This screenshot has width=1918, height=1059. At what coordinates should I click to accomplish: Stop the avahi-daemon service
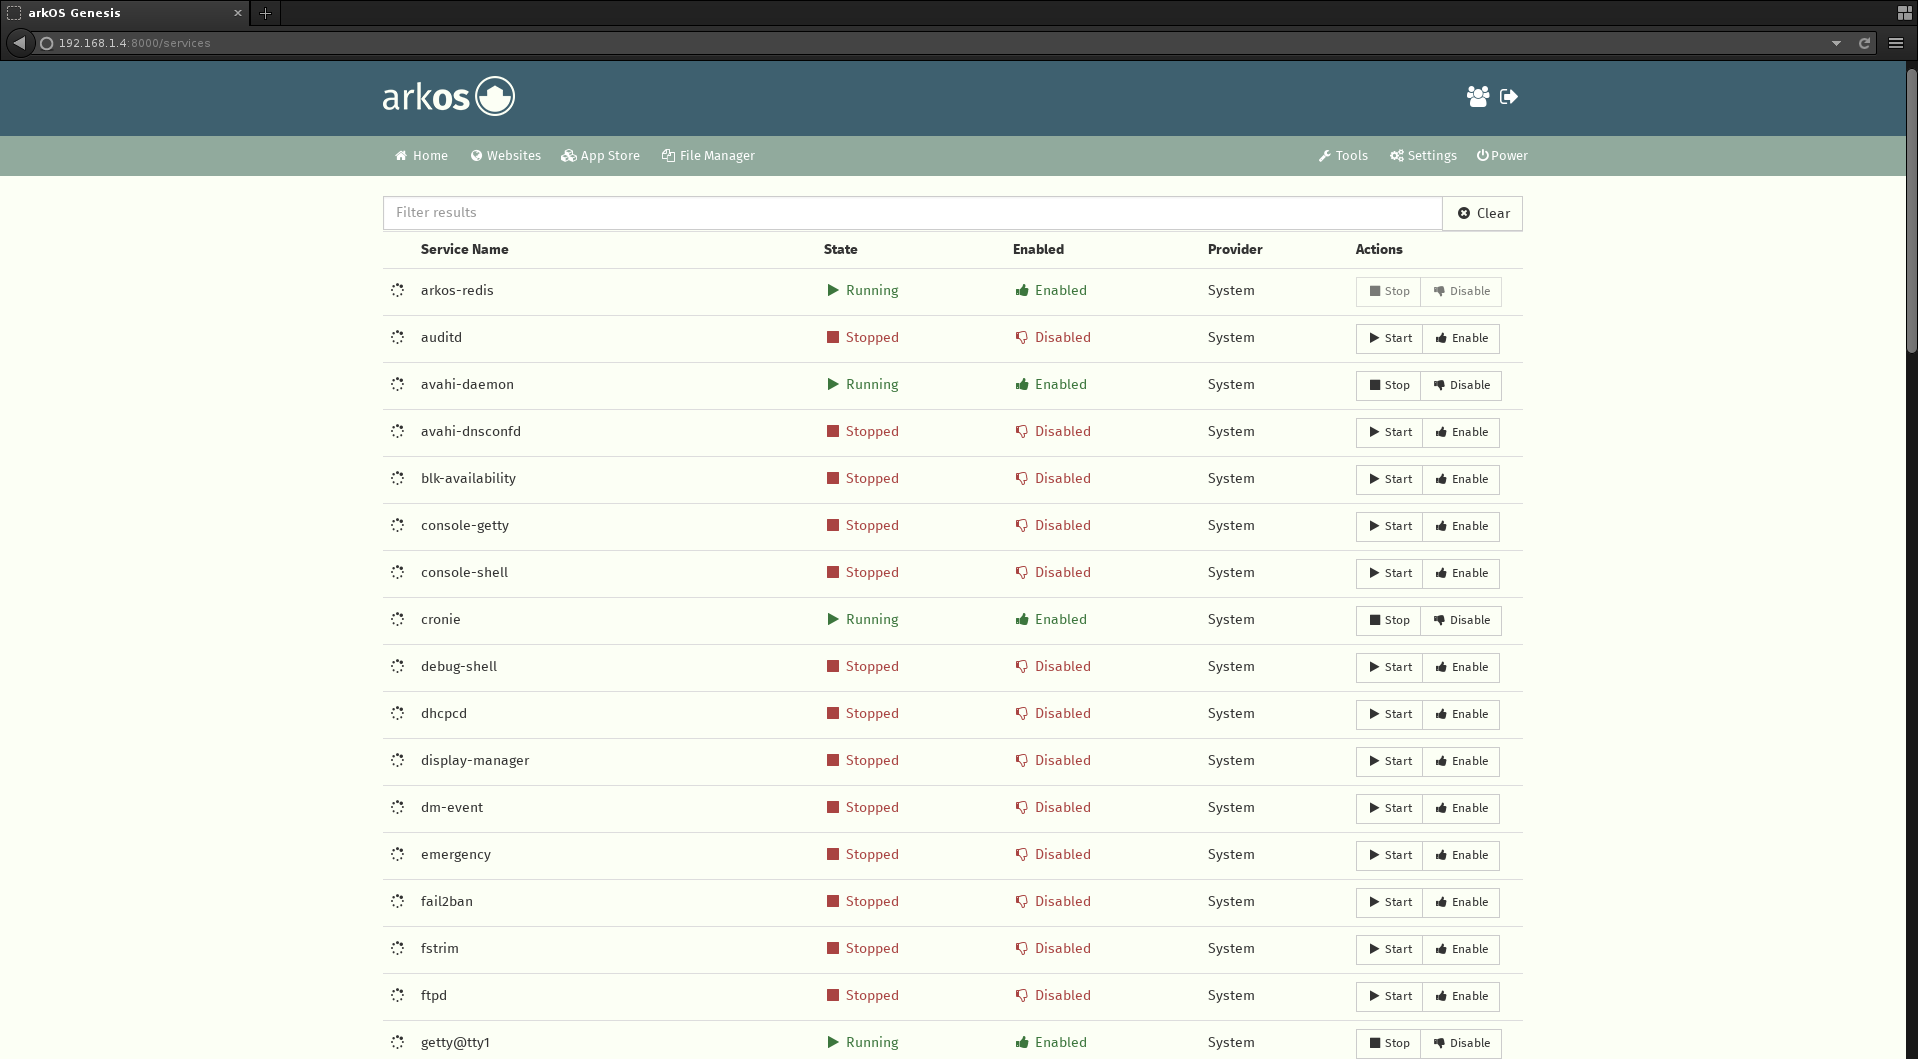coord(1388,386)
